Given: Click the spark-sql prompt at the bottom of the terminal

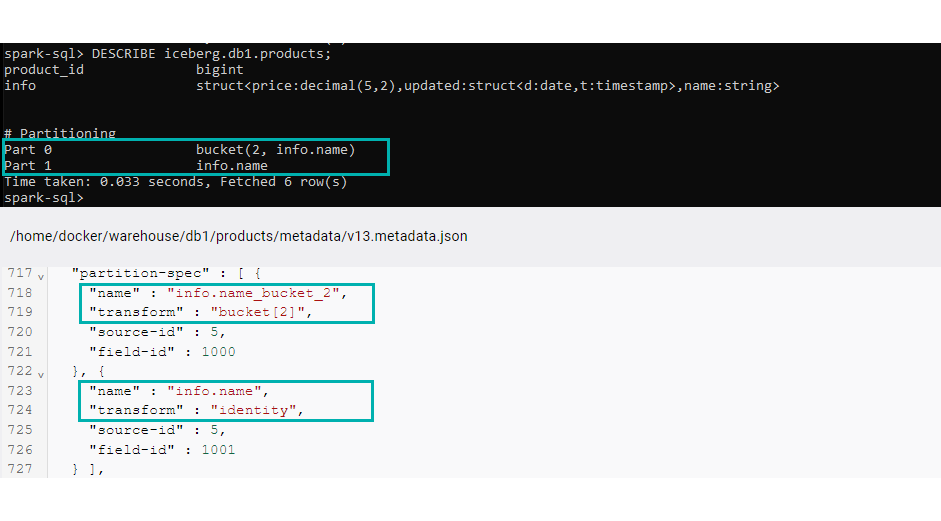Looking at the screenshot, I should [x=44, y=198].
